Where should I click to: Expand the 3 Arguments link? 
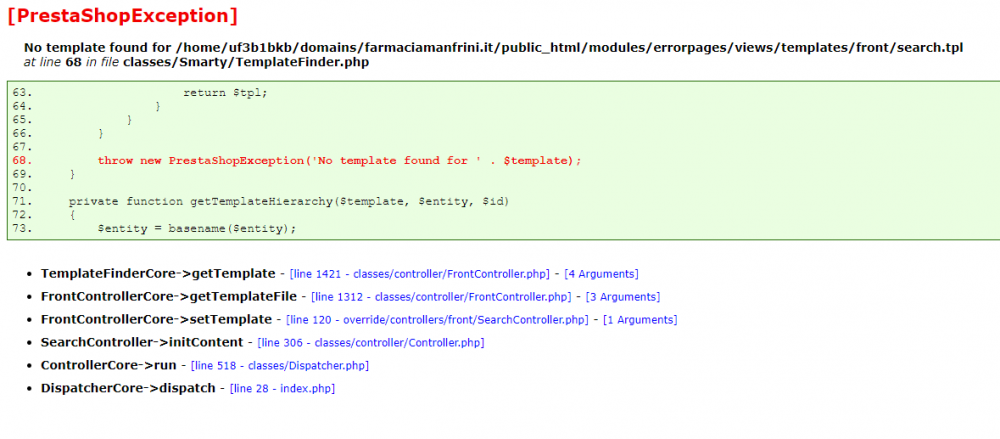(x=622, y=297)
